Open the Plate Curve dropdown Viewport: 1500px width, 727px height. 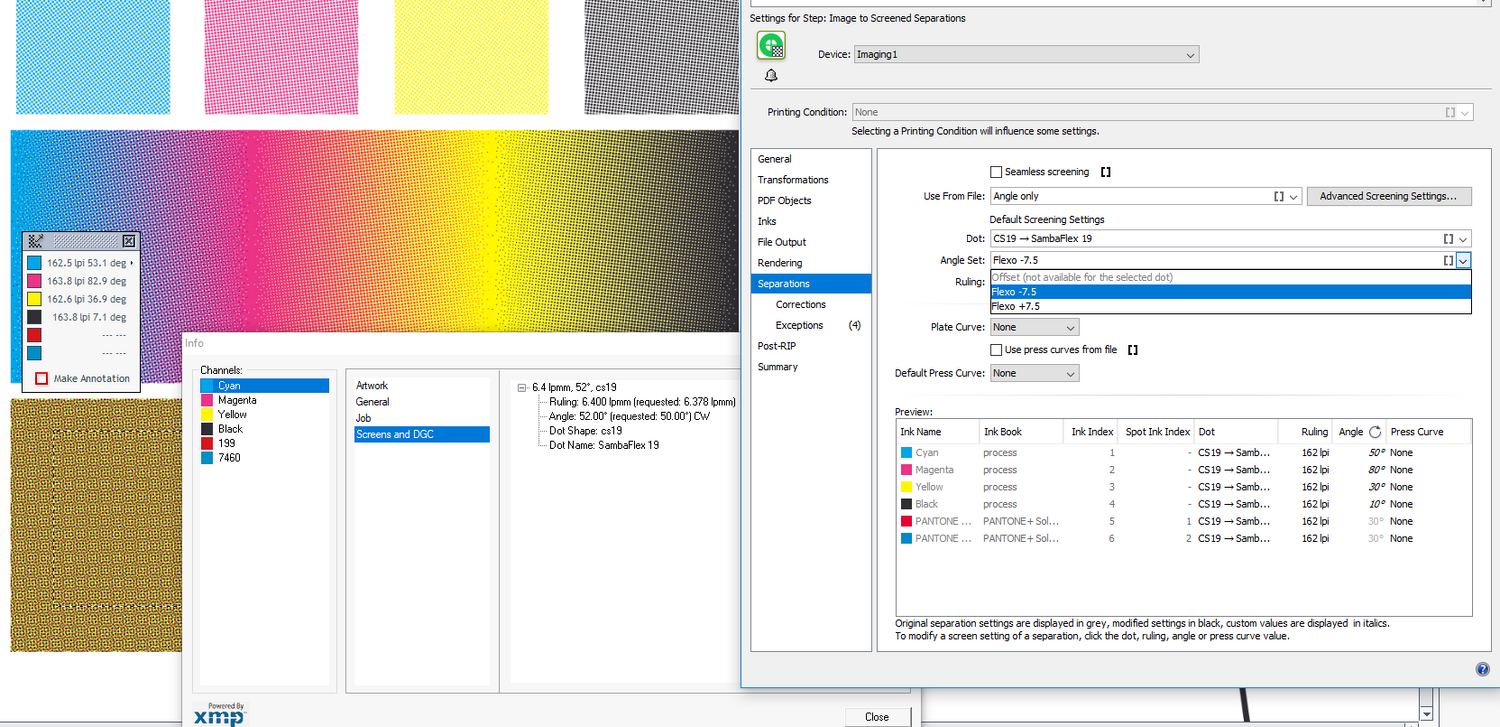pyautogui.click(x=1034, y=327)
